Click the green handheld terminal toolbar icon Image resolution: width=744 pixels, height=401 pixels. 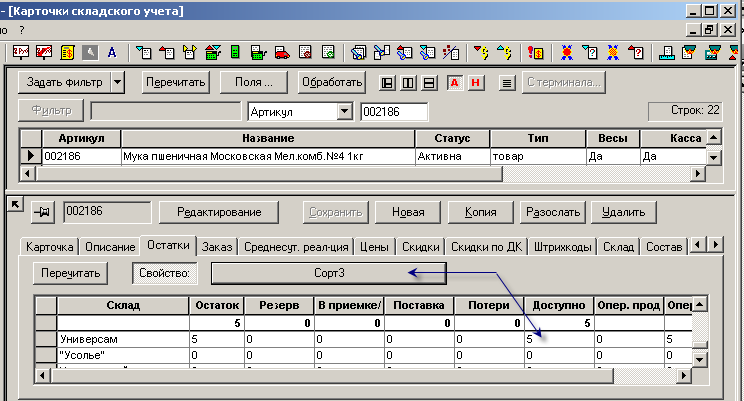(235, 52)
